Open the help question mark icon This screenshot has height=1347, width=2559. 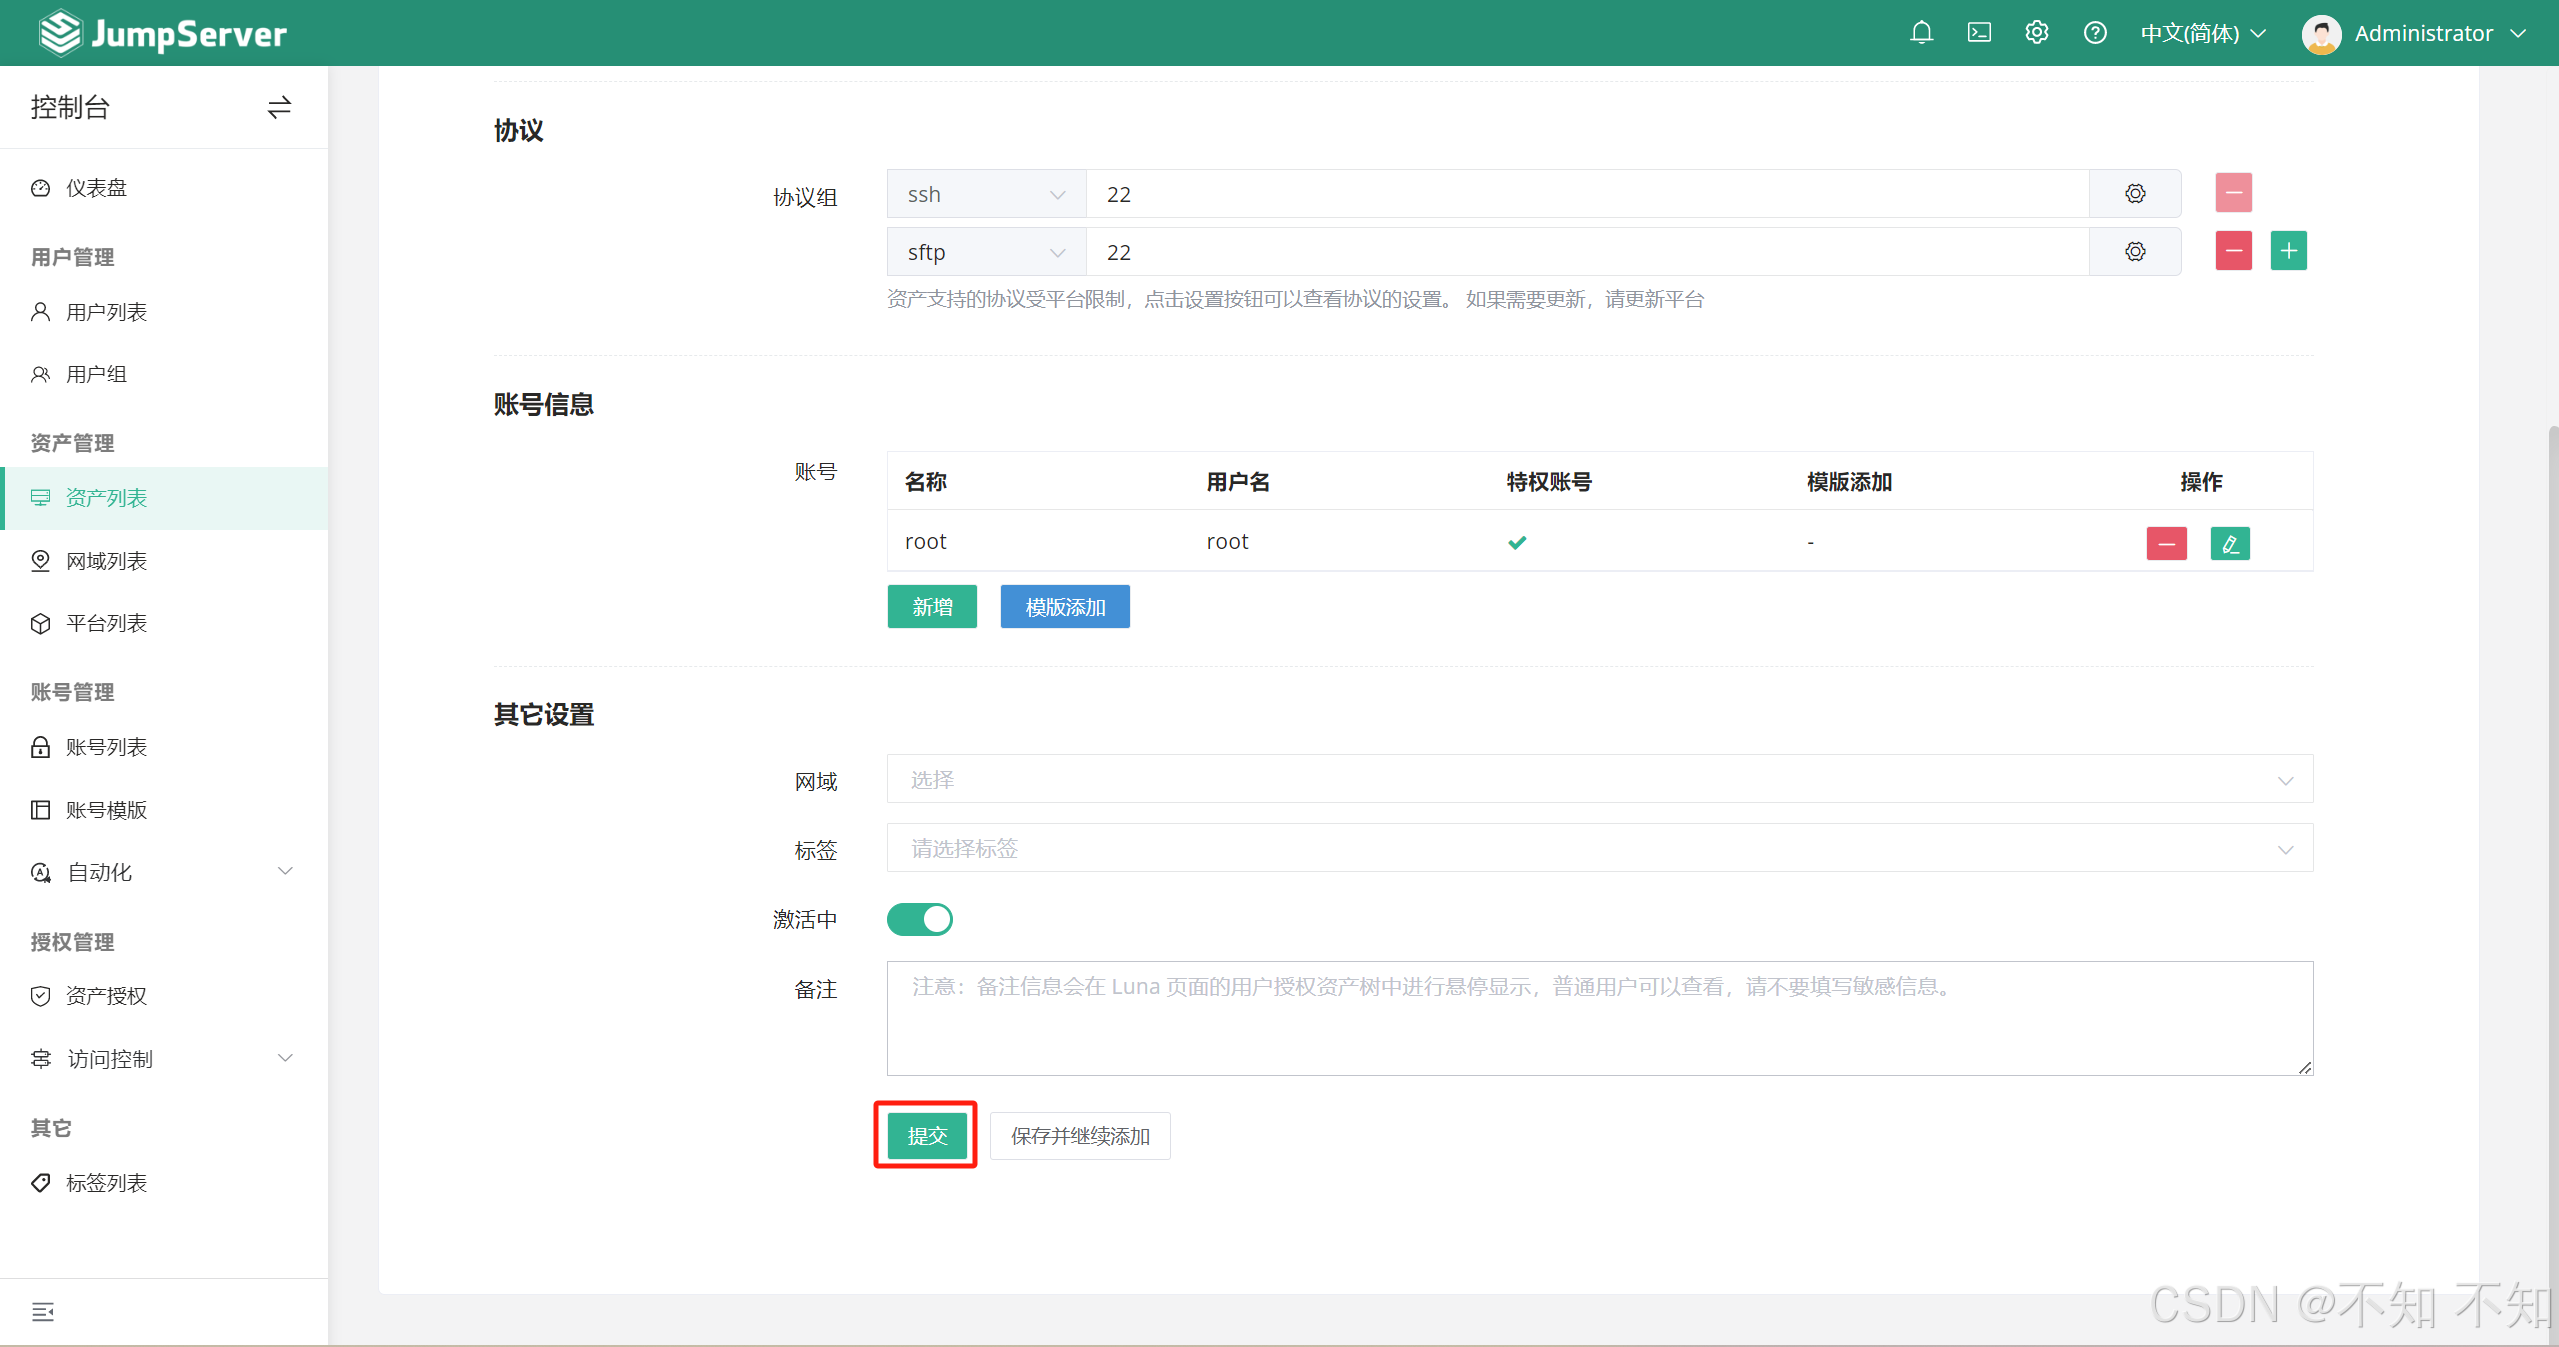pyautogui.click(x=2094, y=33)
